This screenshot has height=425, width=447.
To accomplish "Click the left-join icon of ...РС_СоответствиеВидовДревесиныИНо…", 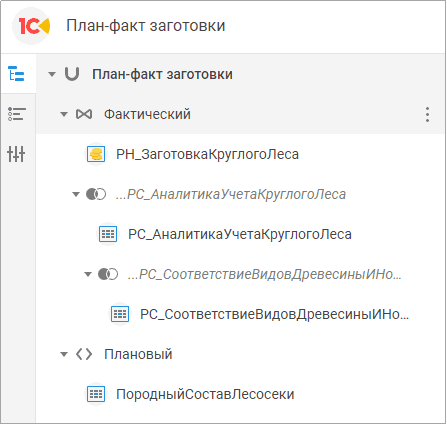I will pos(108,274).
